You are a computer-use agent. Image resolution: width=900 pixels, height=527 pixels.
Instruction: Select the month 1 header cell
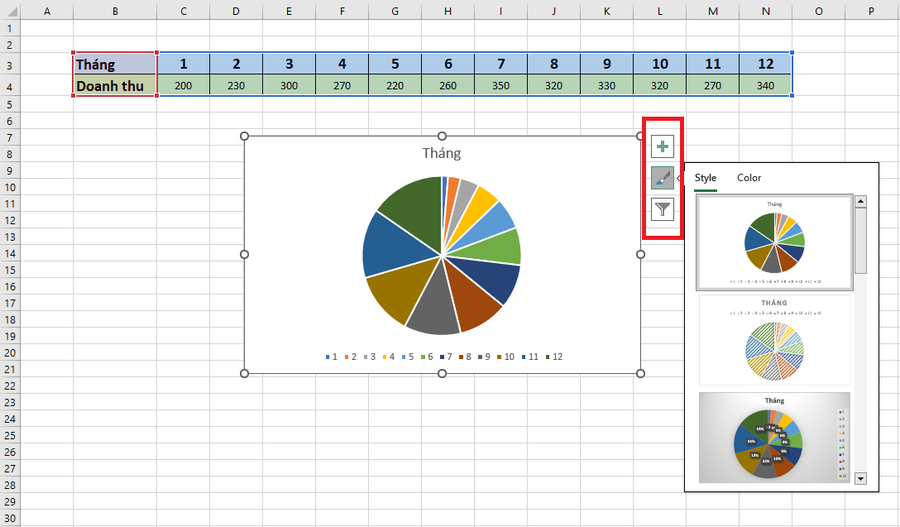coord(183,64)
